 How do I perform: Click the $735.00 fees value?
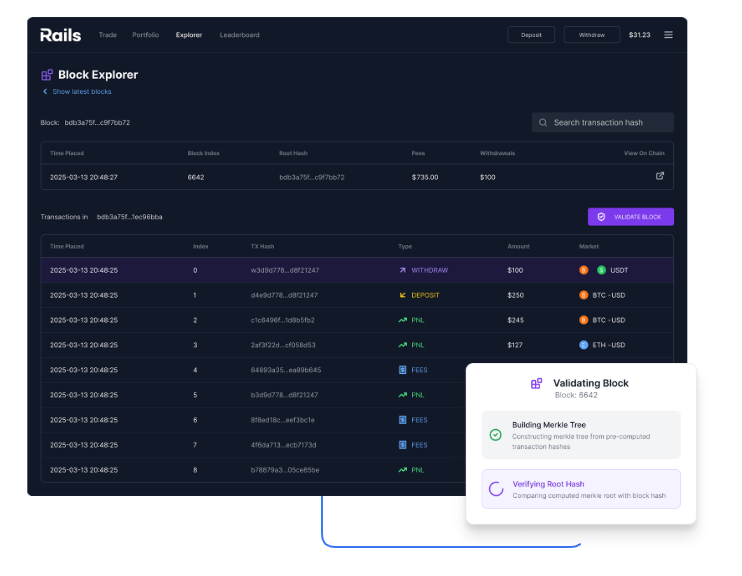[x=425, y=177]
